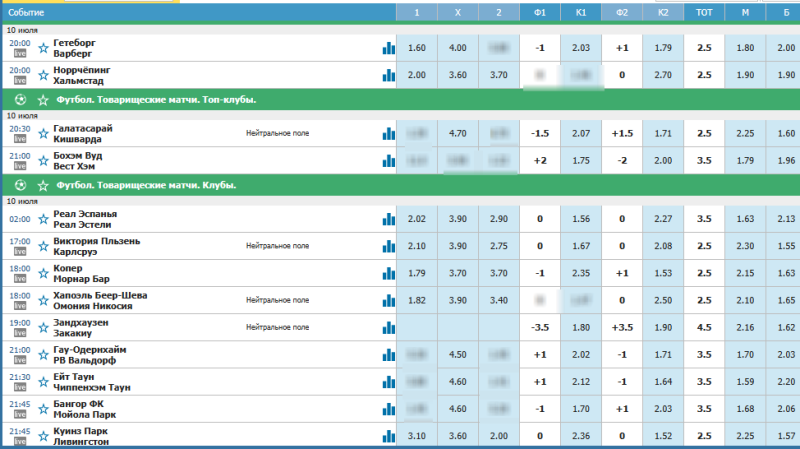Collapse the Товарищеские матчи. Клубы section

click(x=138, y=185)
